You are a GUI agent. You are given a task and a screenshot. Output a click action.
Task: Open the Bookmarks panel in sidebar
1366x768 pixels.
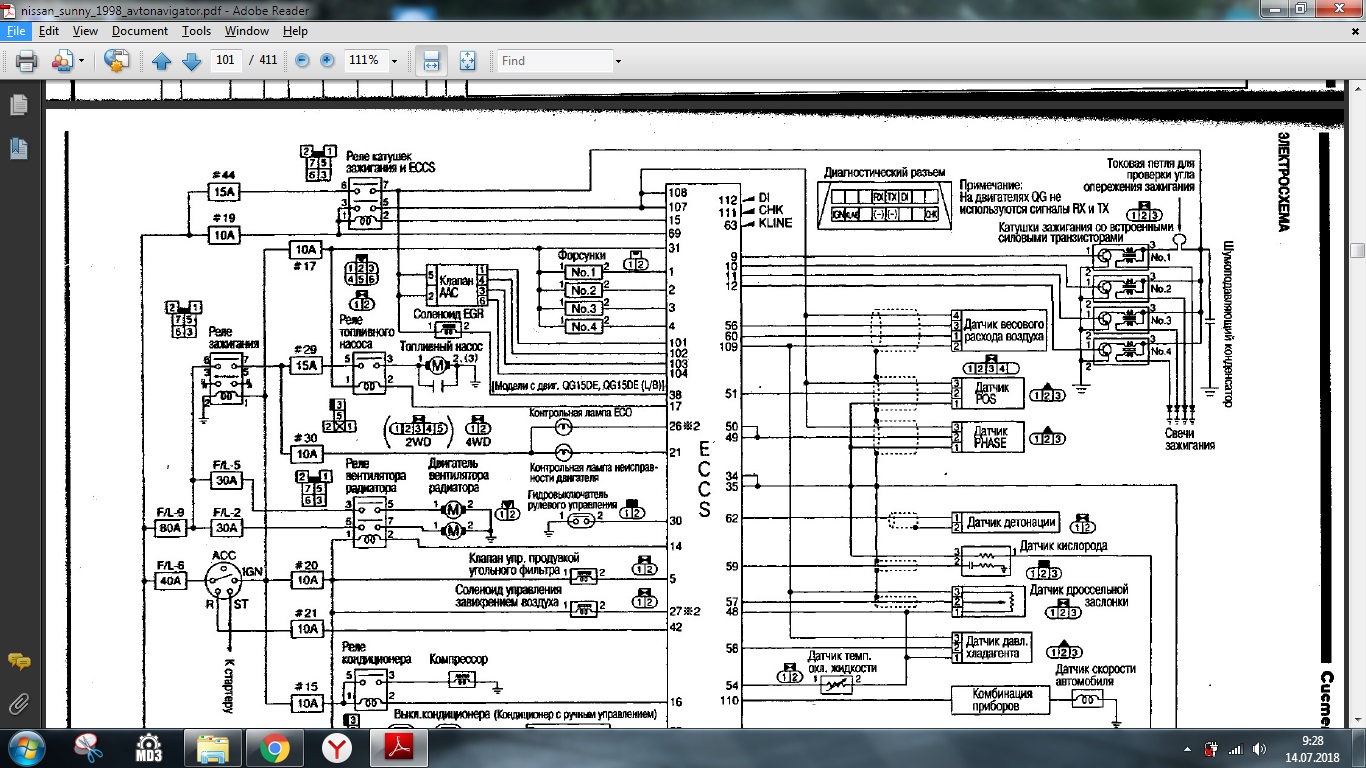[x=18, y=149]
